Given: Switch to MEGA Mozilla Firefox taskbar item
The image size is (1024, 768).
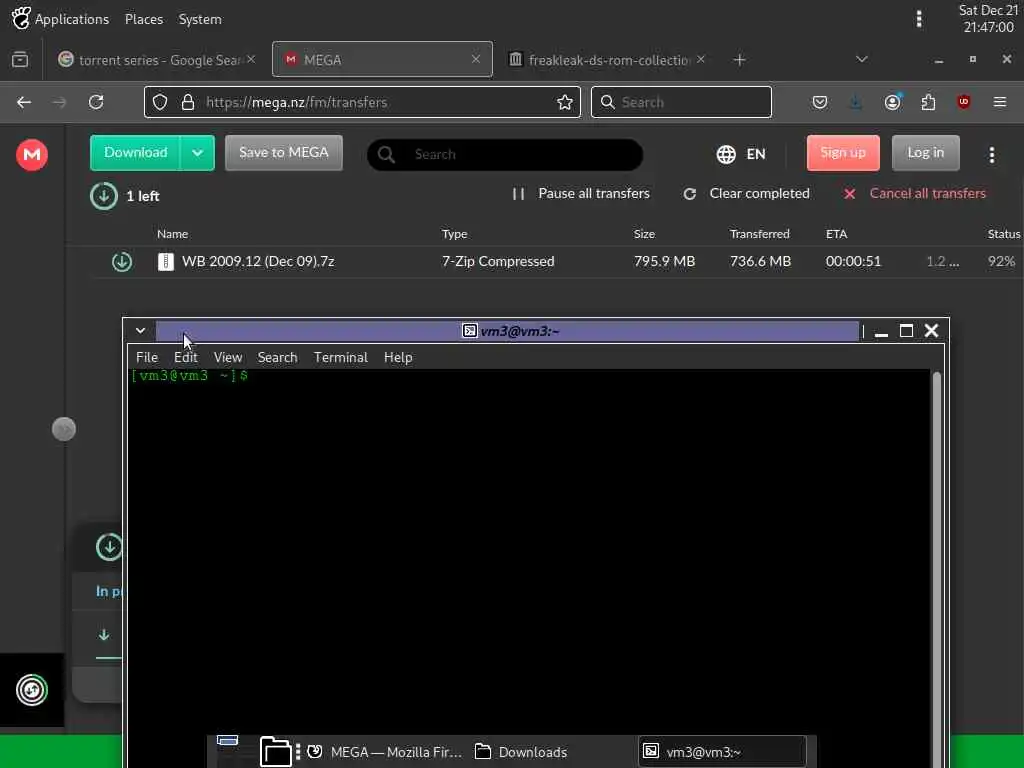Looking at the screenshot, I should (384, 752).
